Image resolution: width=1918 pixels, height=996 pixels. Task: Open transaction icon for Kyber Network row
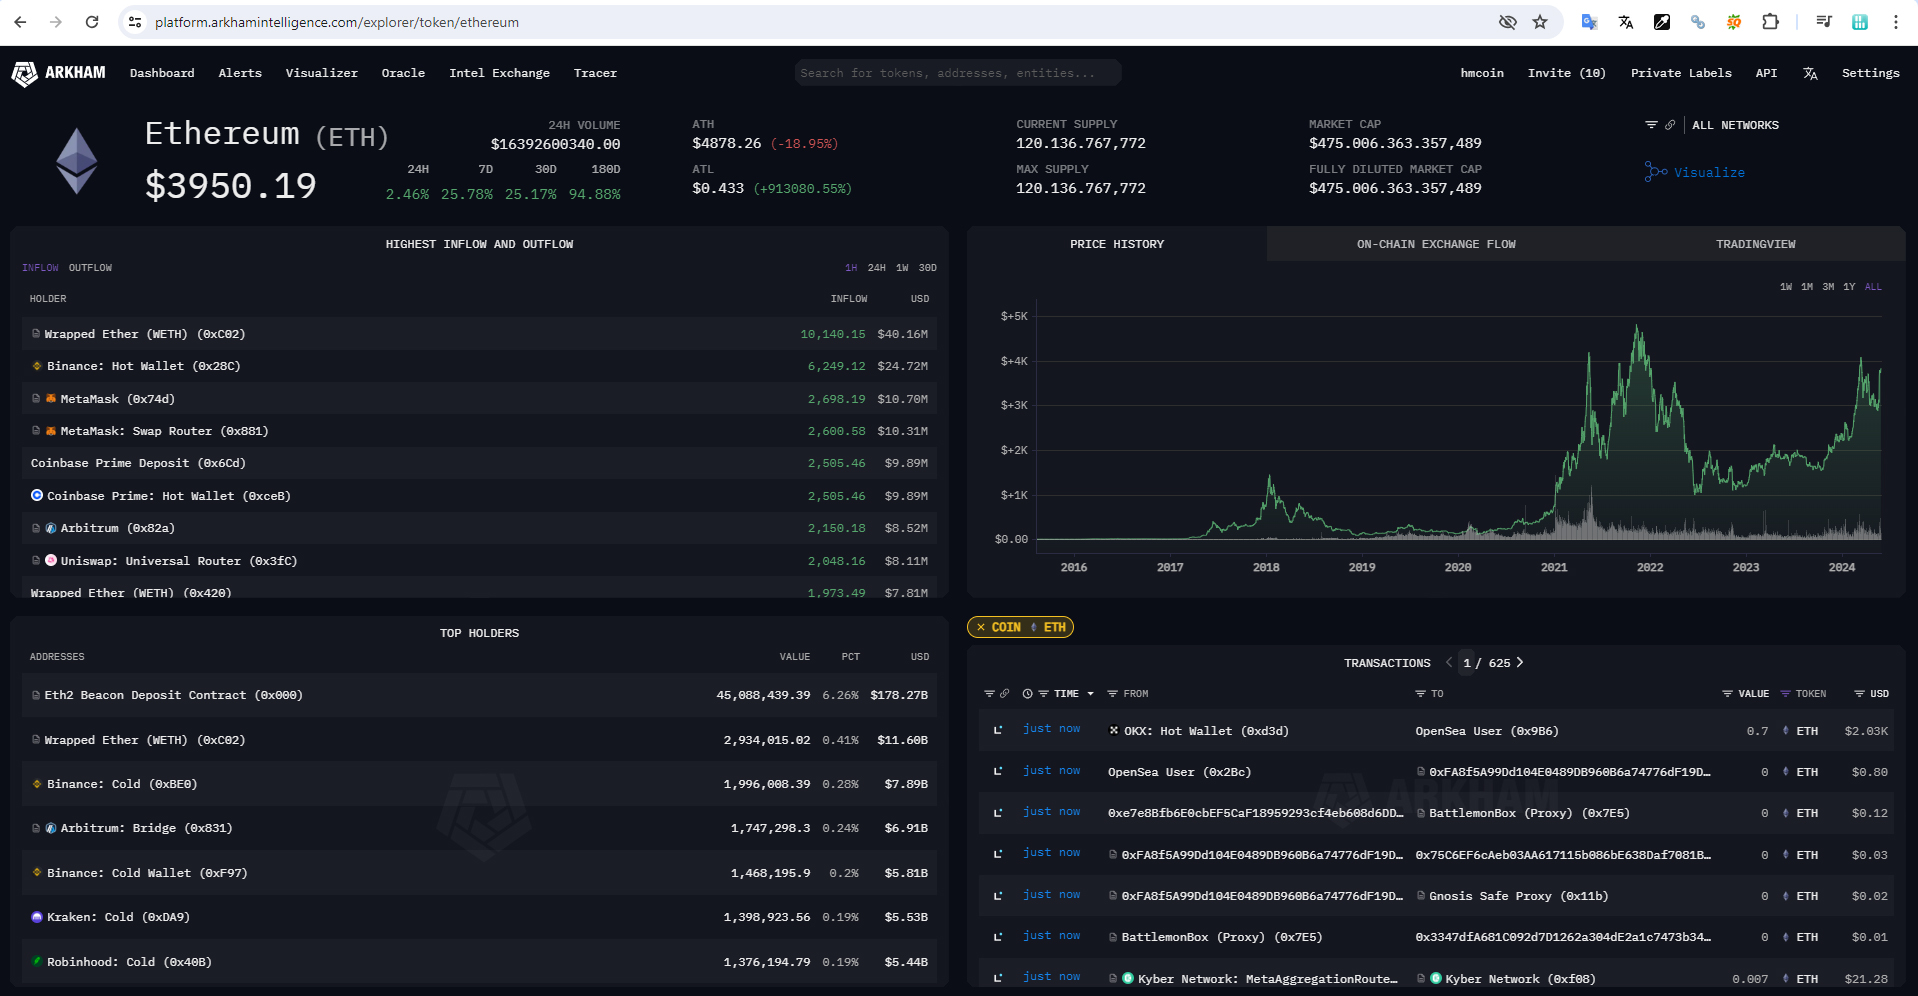point(998,978)
